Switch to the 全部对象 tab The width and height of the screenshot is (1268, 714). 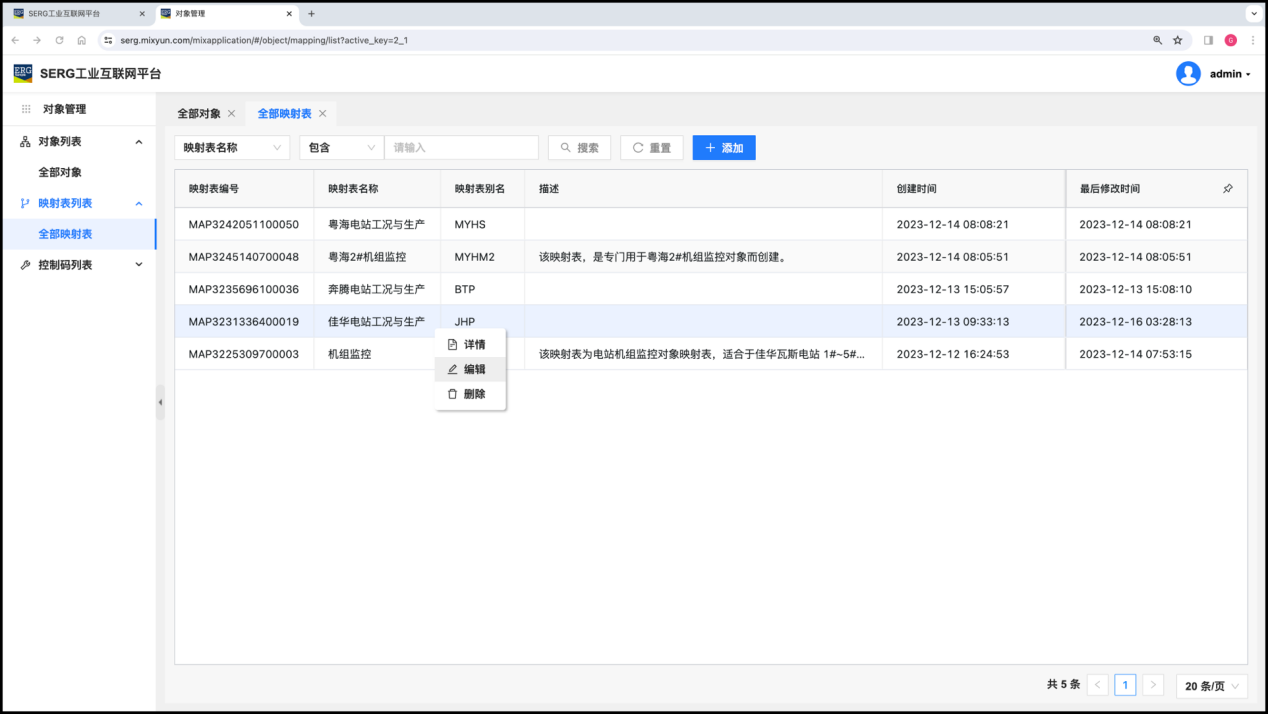pos(199,114)
